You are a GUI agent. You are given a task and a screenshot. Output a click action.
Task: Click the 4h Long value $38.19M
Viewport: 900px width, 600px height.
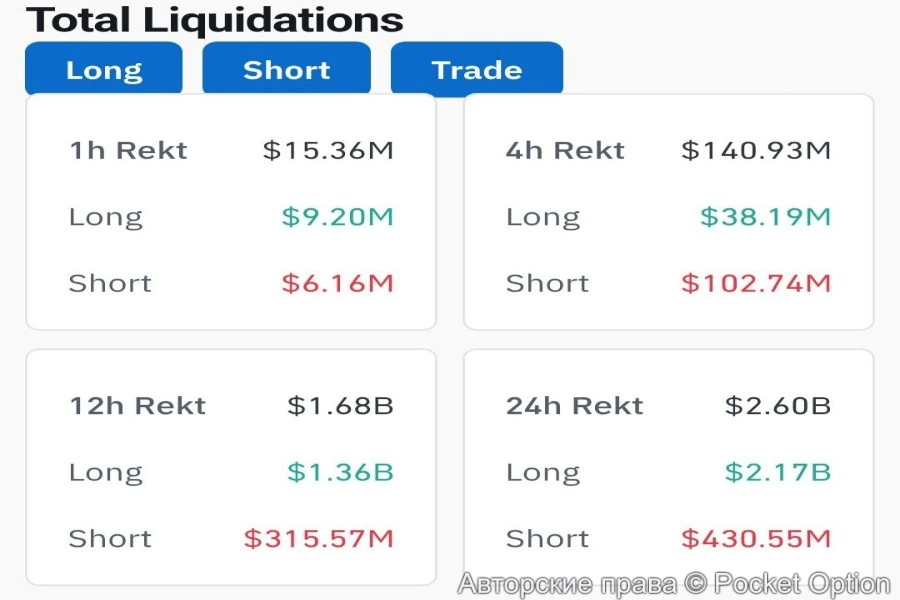pos(765,217)
